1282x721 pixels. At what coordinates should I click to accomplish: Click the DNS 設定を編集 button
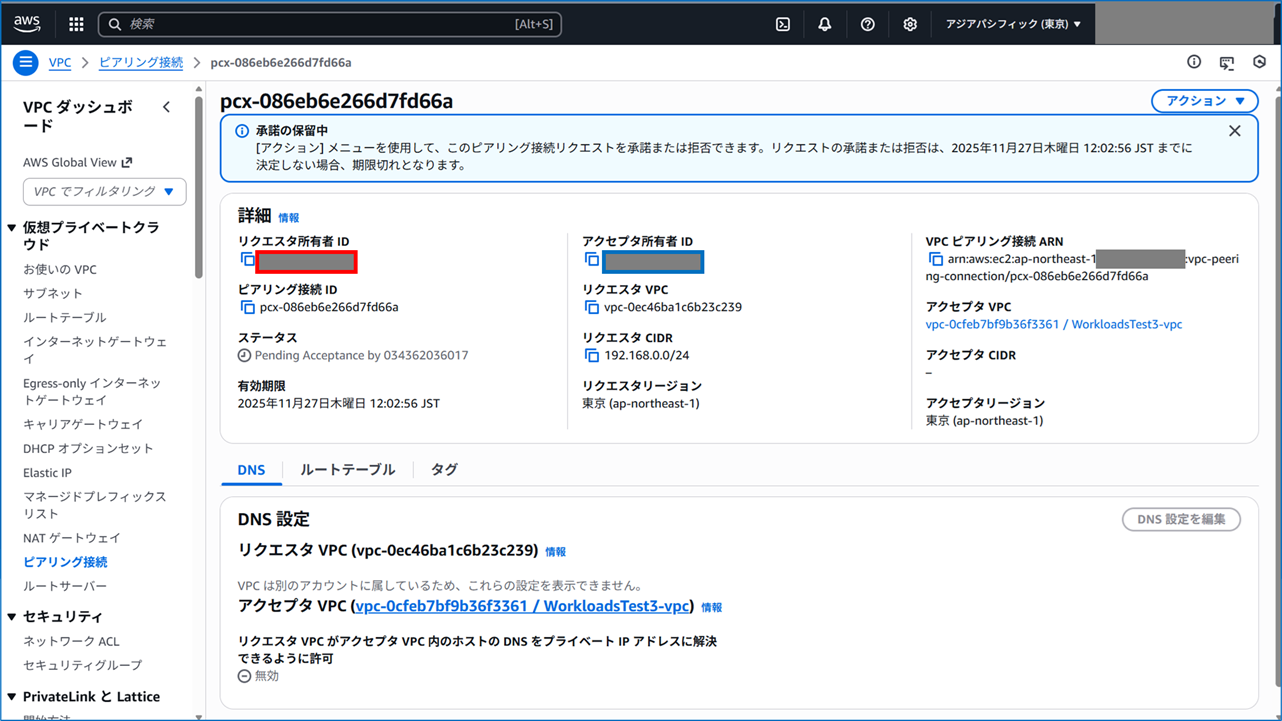click(1181, 519)
